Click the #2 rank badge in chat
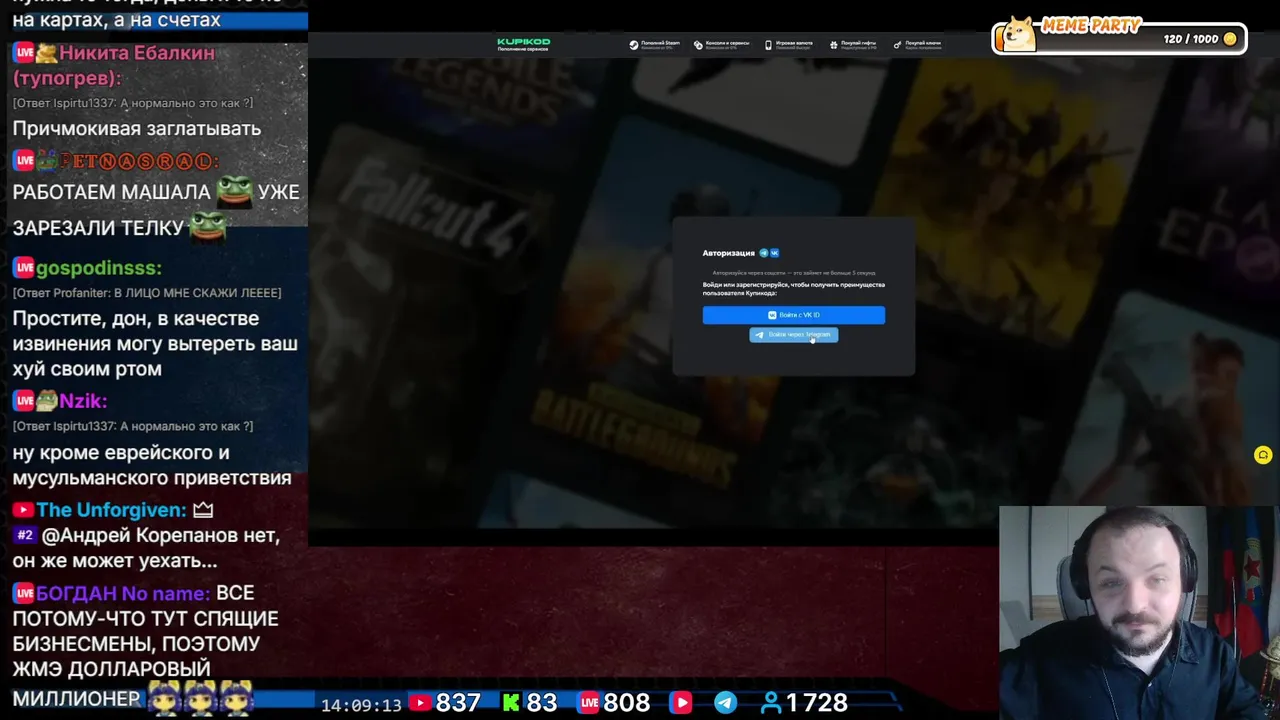 (25, 536)
